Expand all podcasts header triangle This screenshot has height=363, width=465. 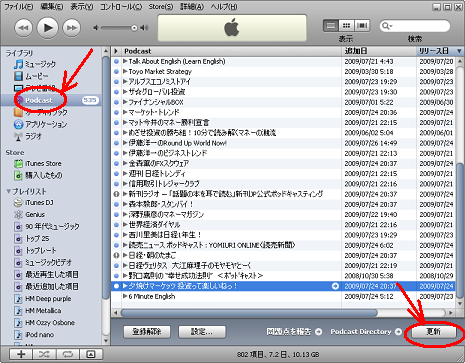pyautogui.click(x=116, y=51)
